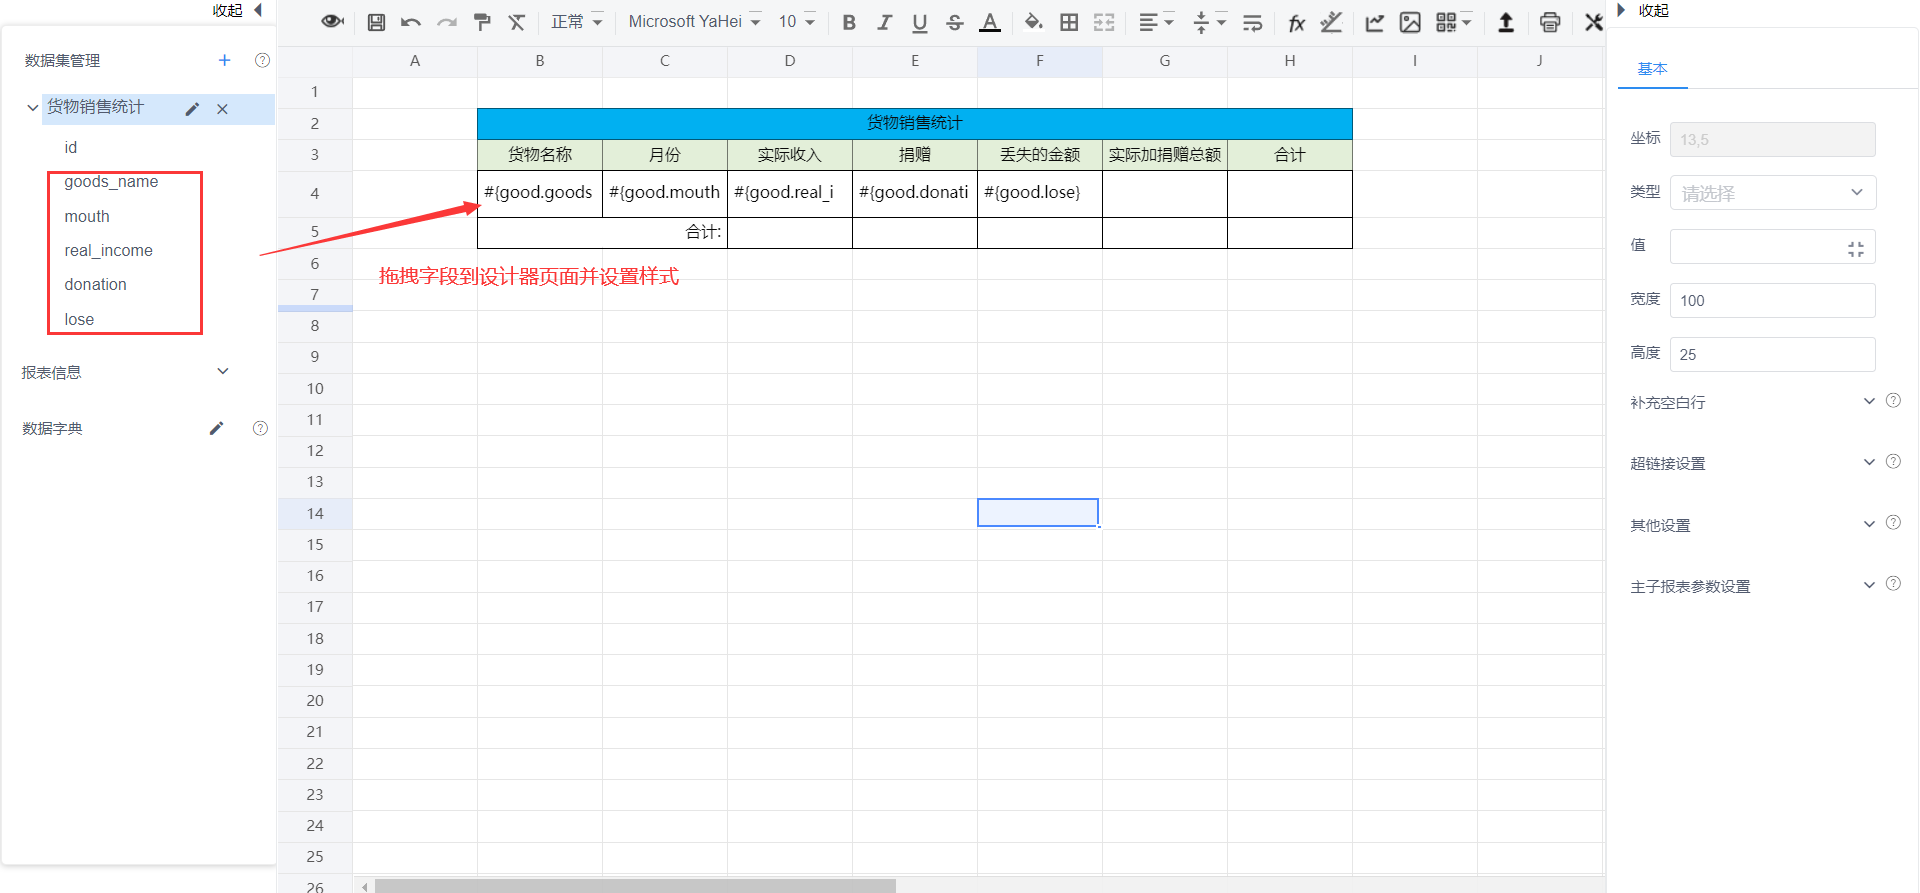Screen dimensions: 1920x893
Task: Open the QR/barcode dropdown icon
Action: pos(1454,22)
